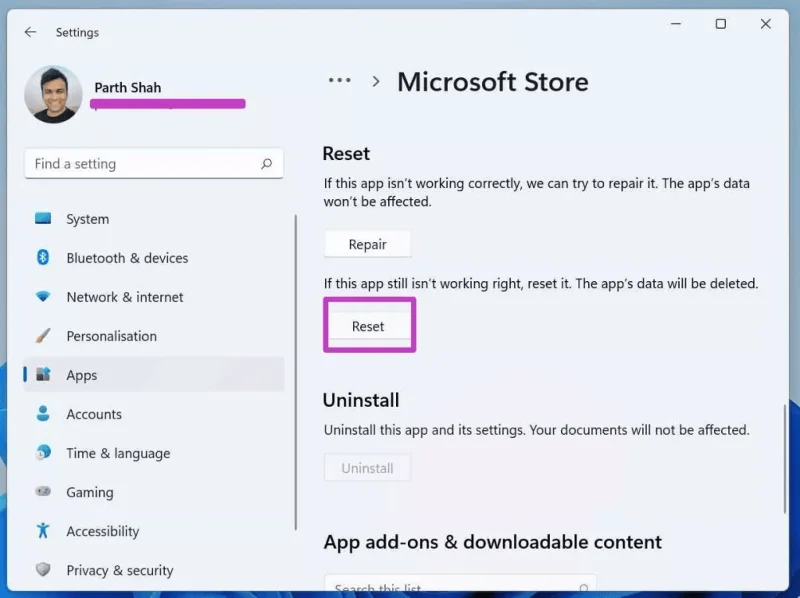This screenshot has height=598, width=800.
Task: Click the Accounts person icon
Action: (43, 413)
